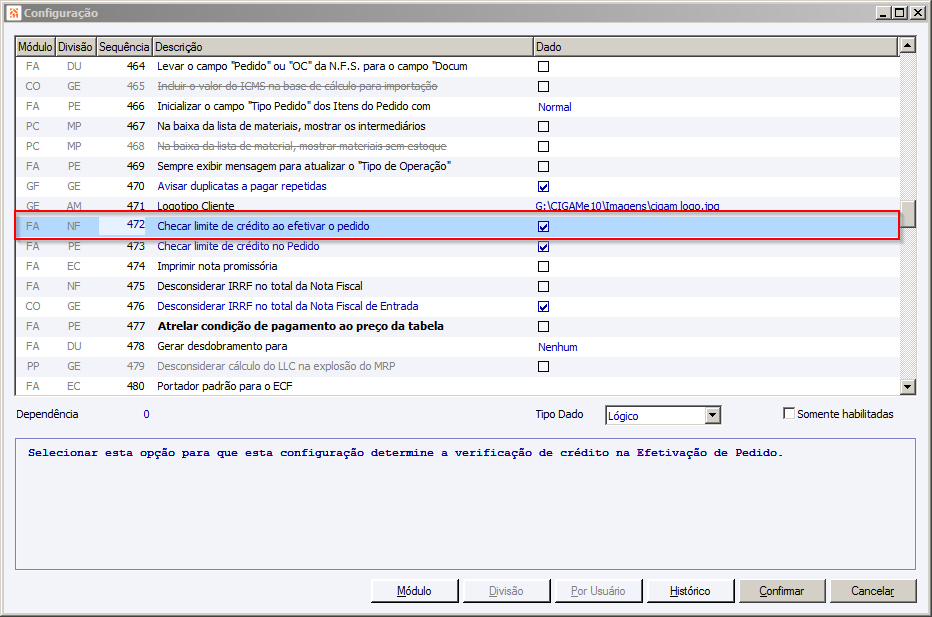Maximize the Configuração window

[900, 12]
